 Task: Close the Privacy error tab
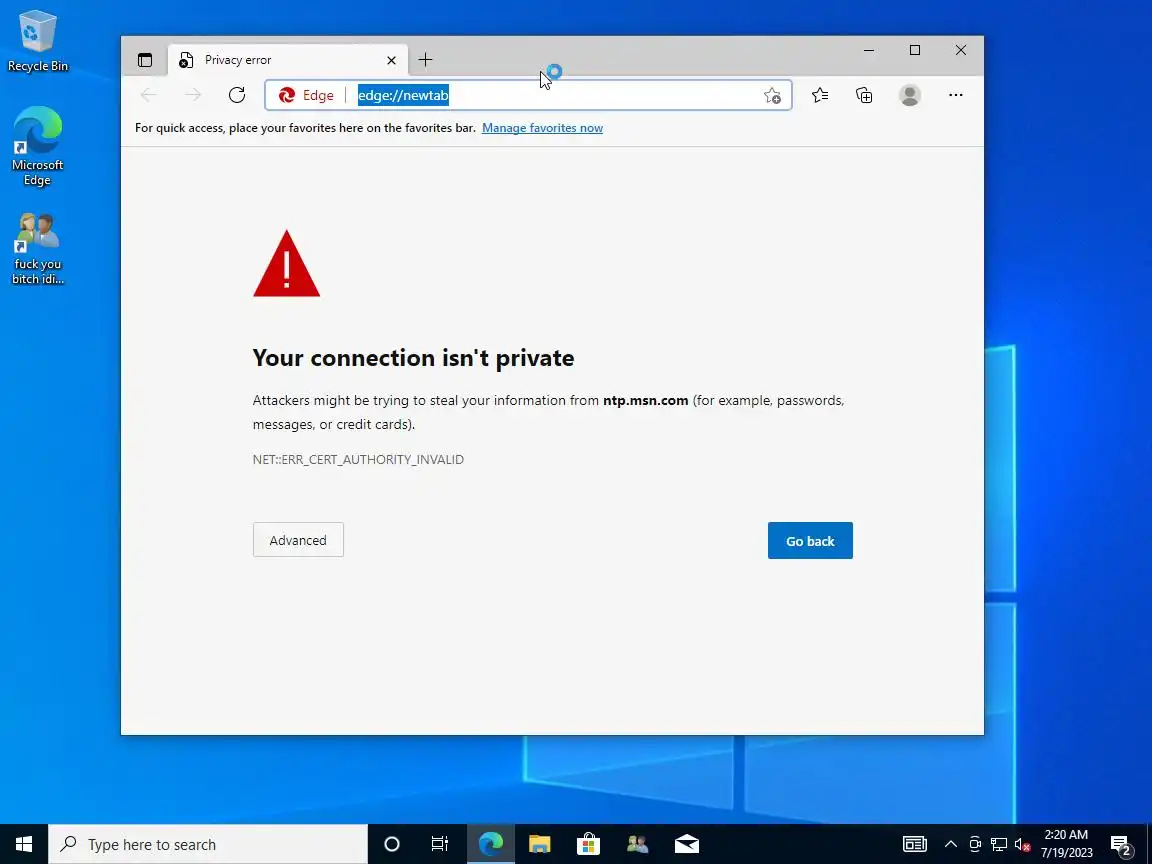392,60
